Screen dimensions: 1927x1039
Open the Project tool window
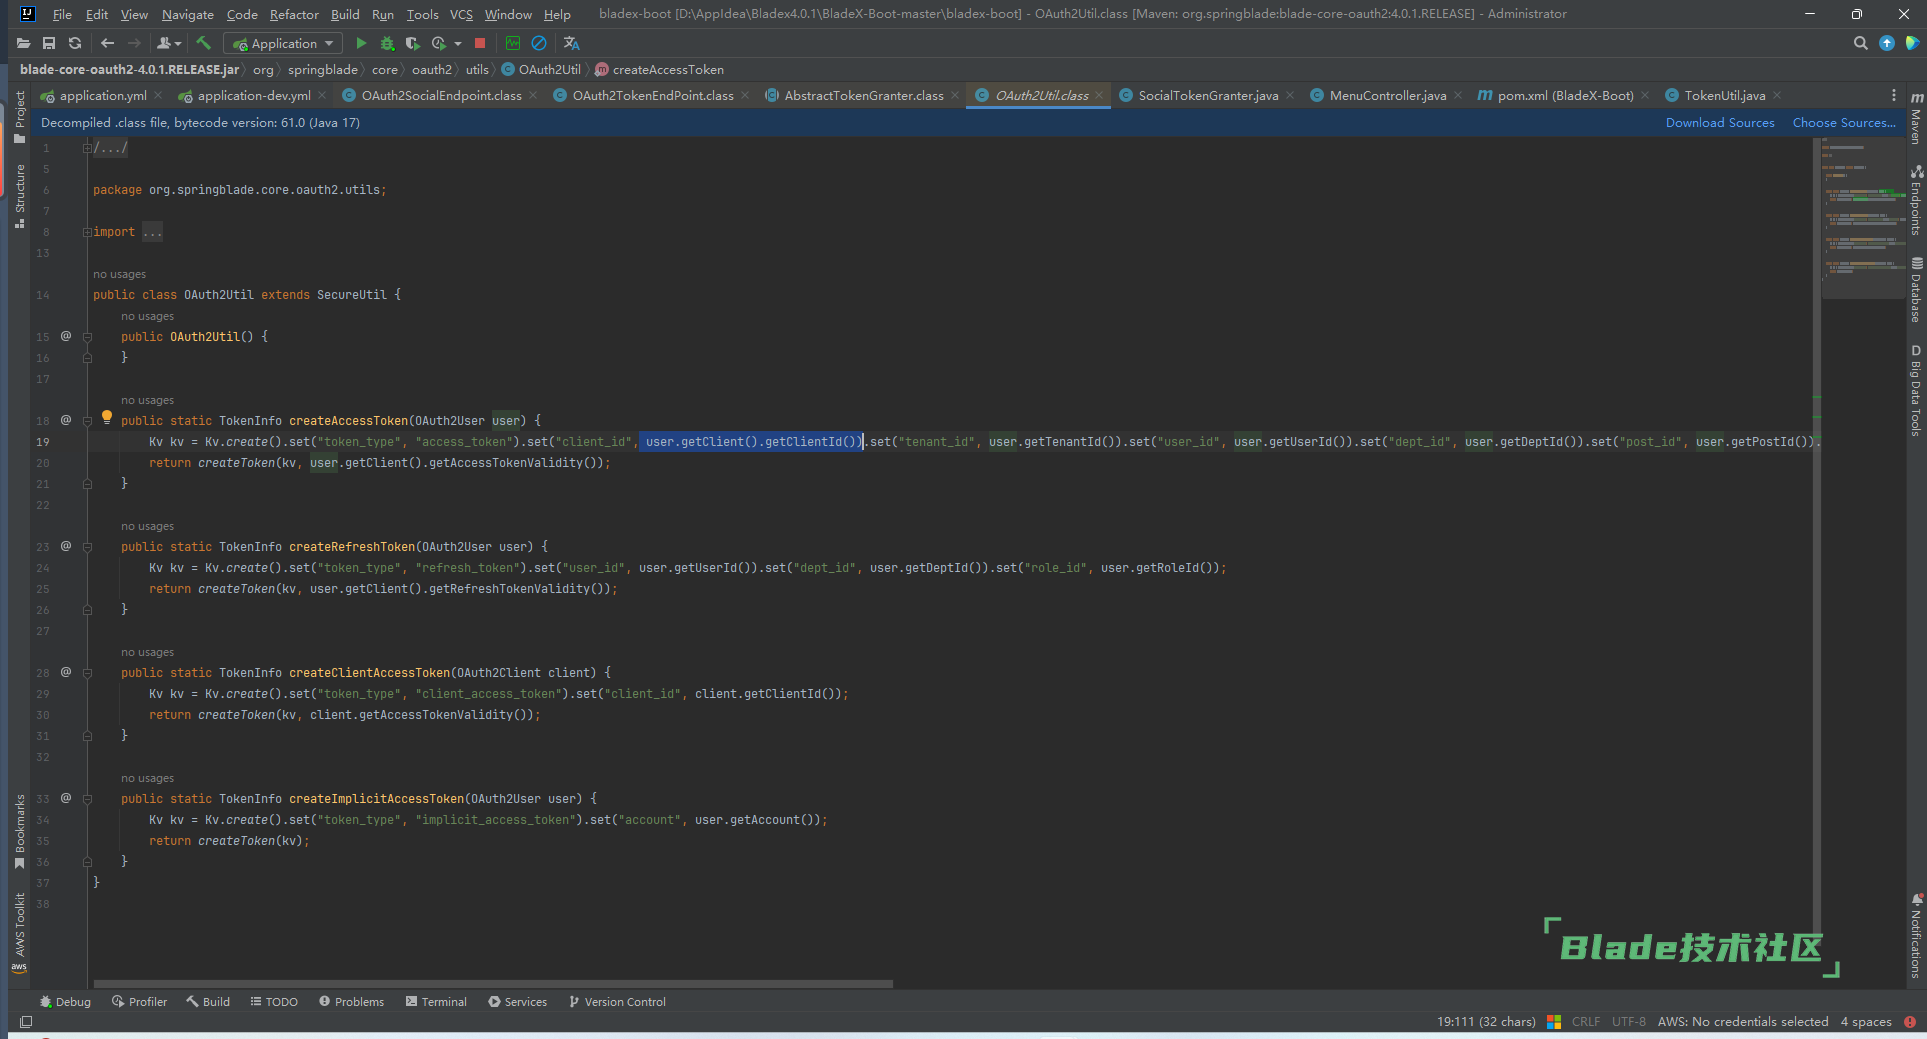(x=20, y=116)
